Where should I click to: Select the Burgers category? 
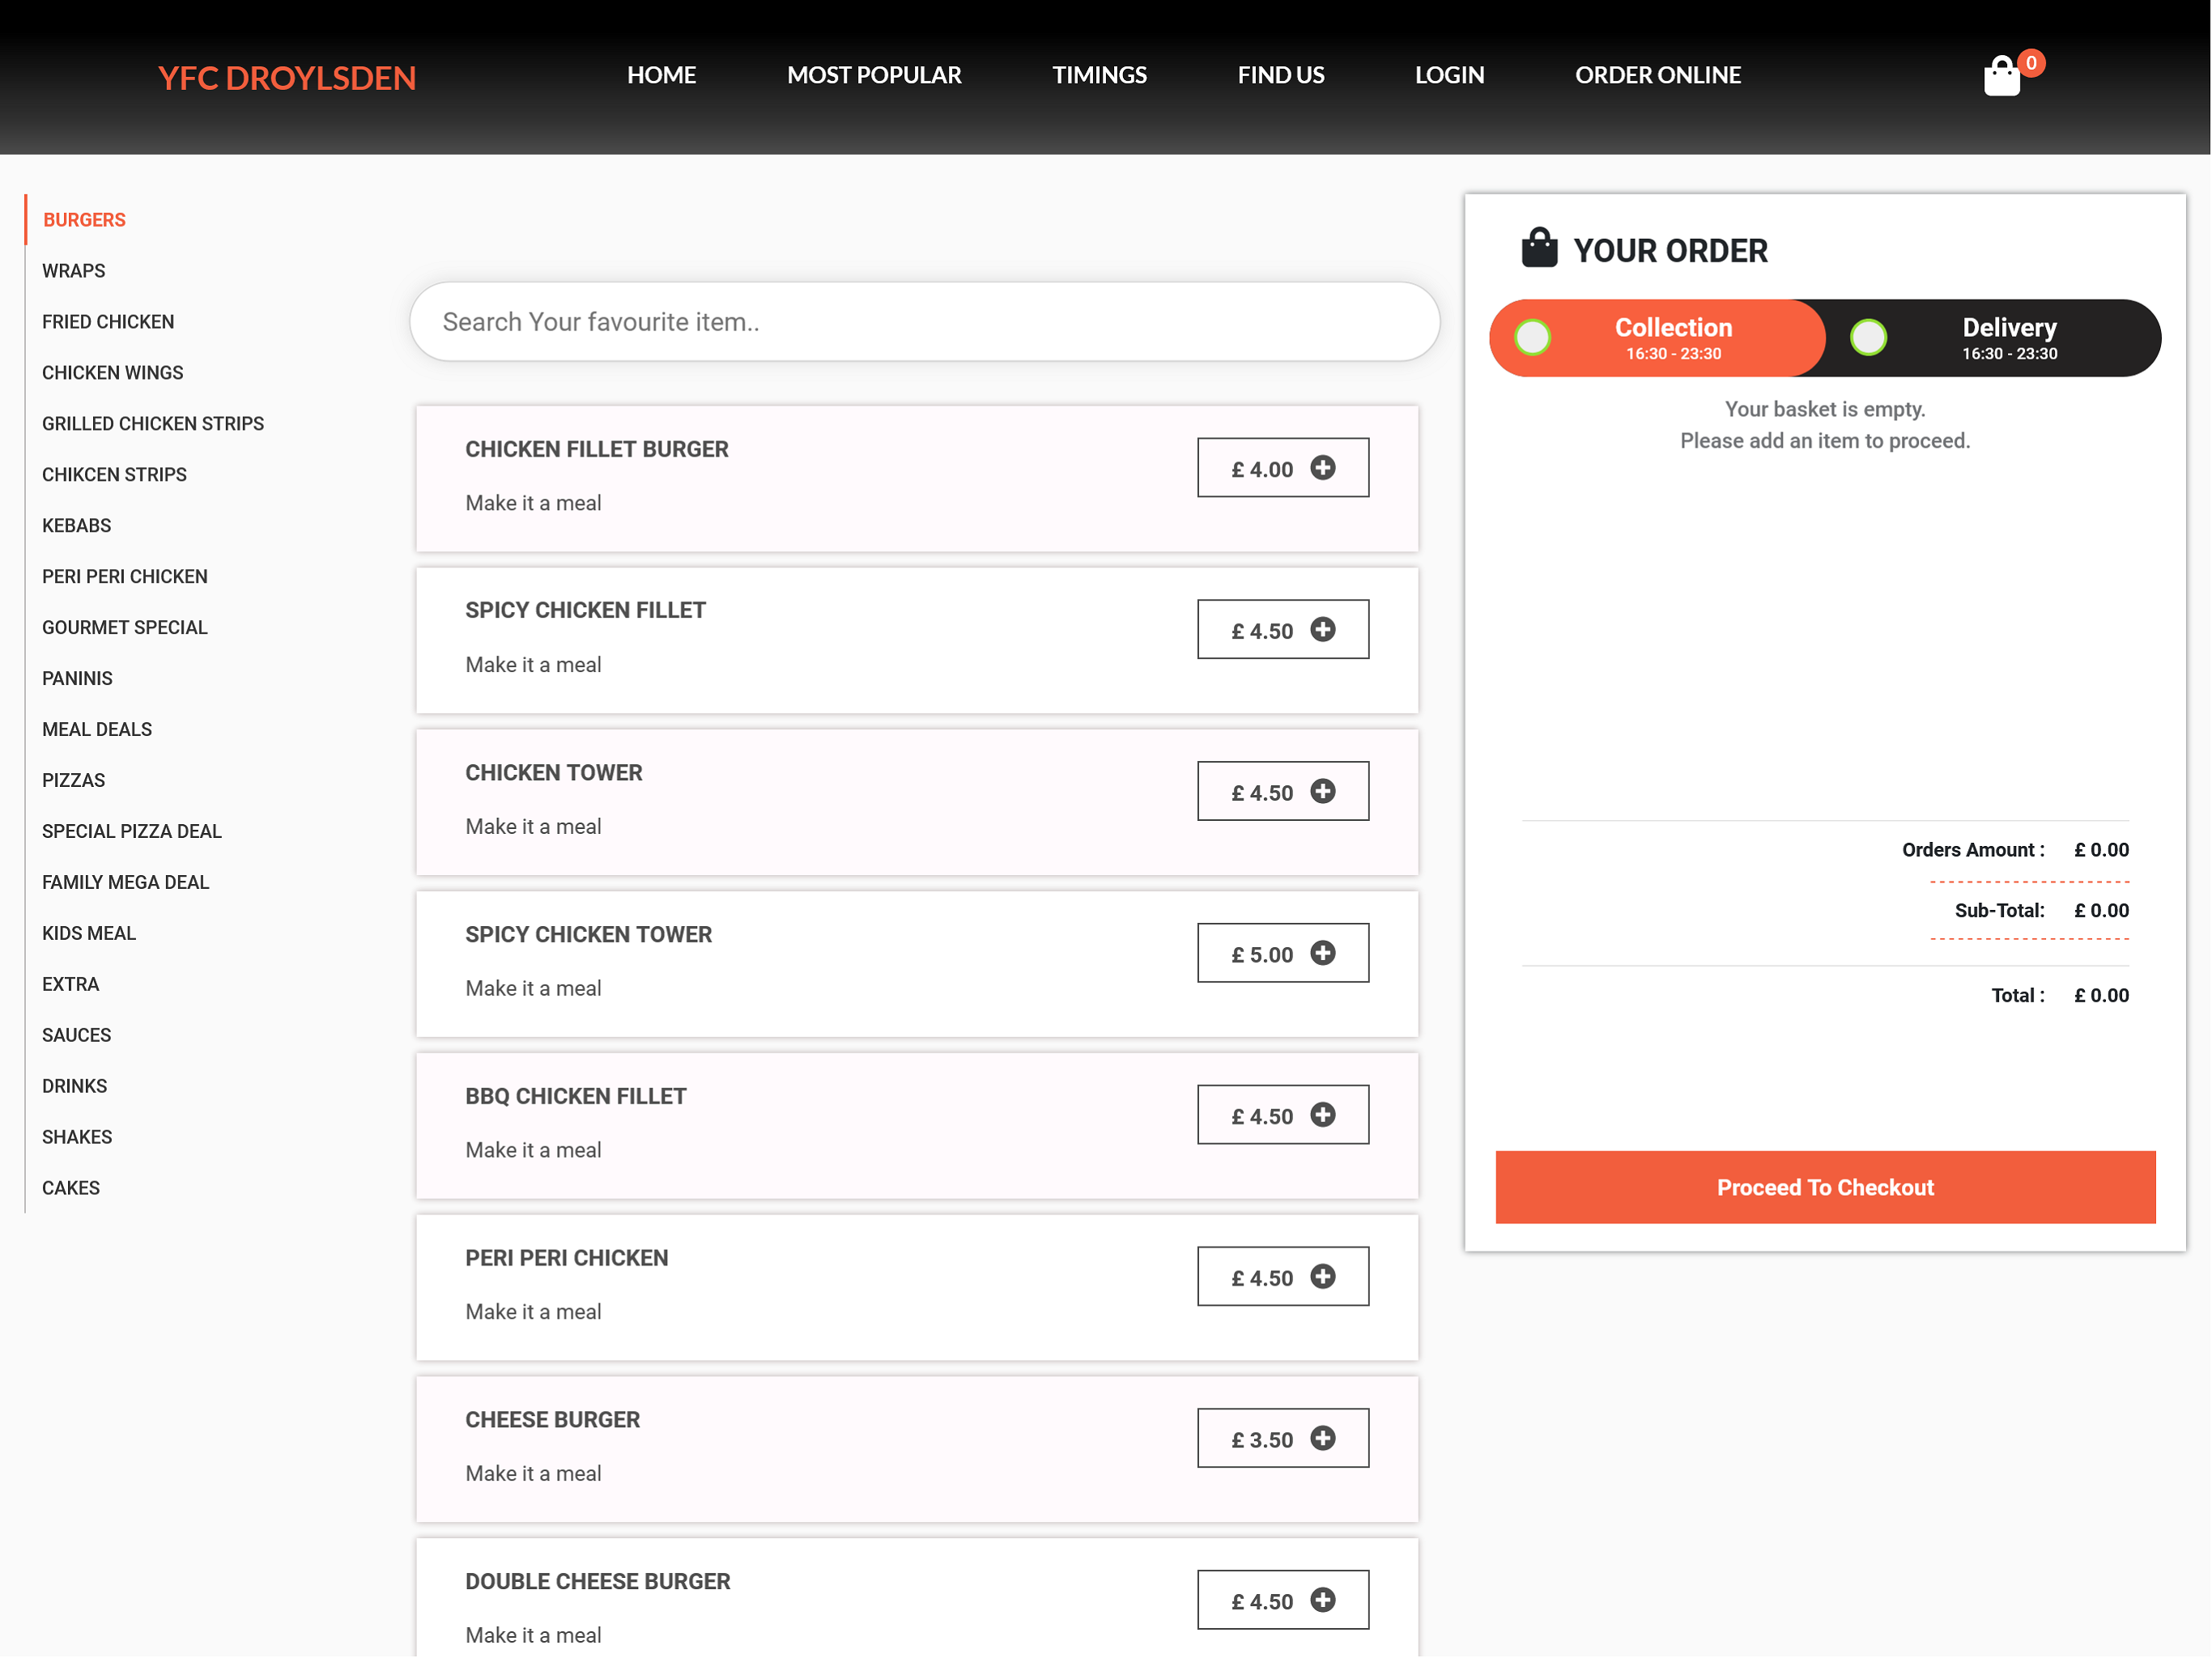(84, 220)
